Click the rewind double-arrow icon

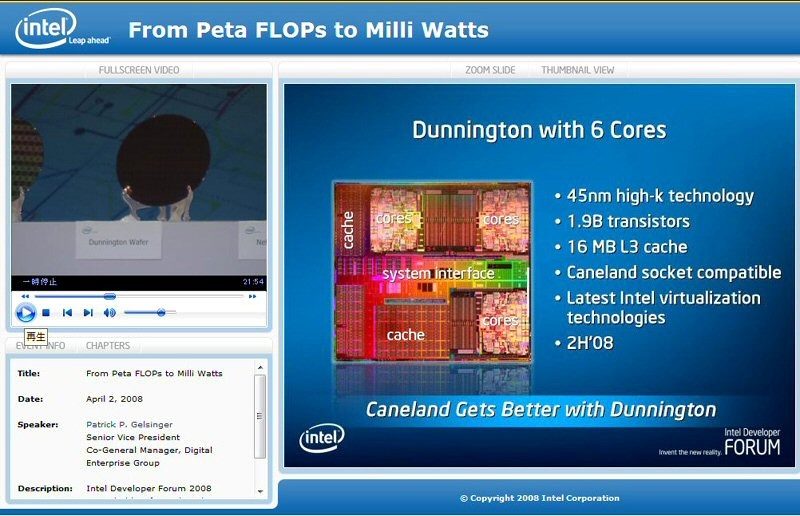click(x=25, y=296)
